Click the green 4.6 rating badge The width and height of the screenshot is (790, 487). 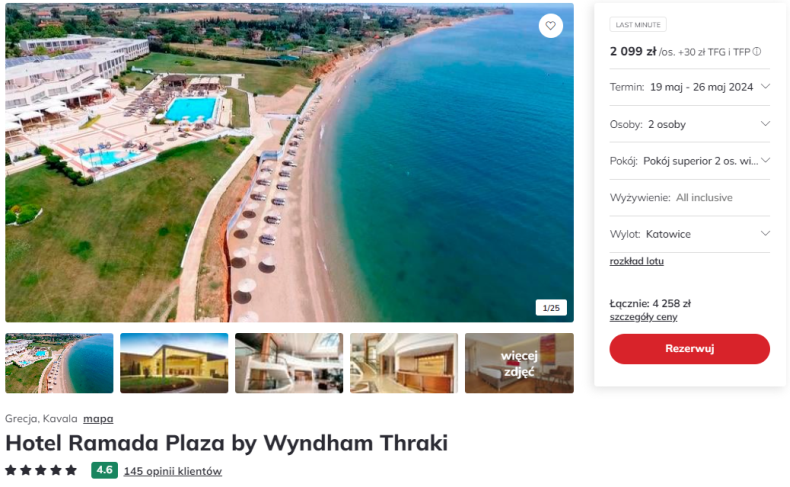[104, 470]
